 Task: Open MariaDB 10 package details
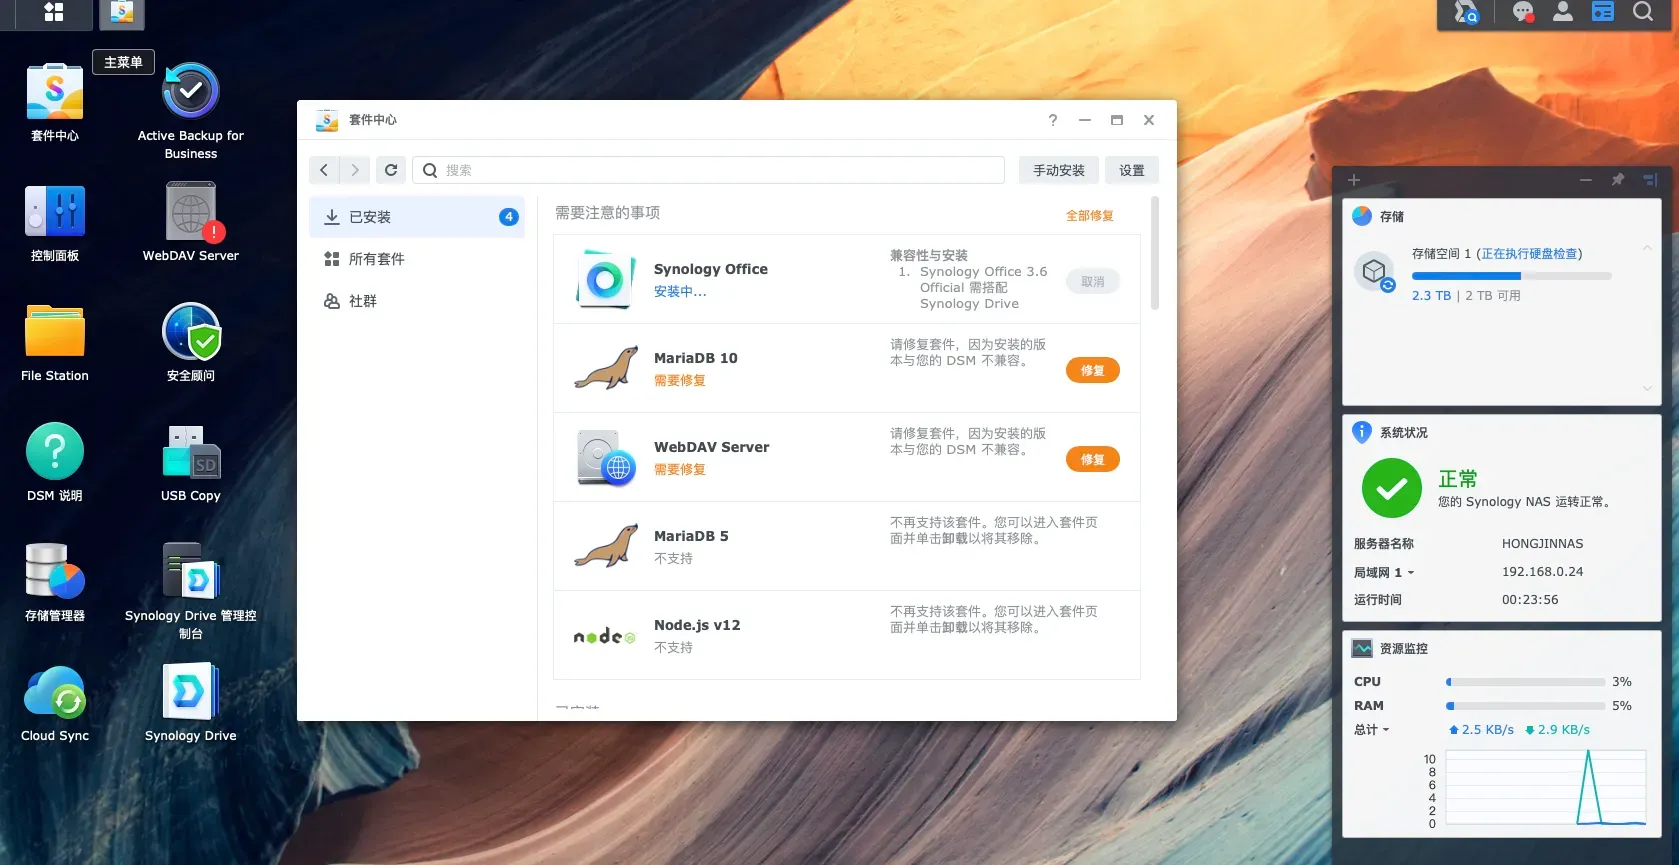[847, 368]
